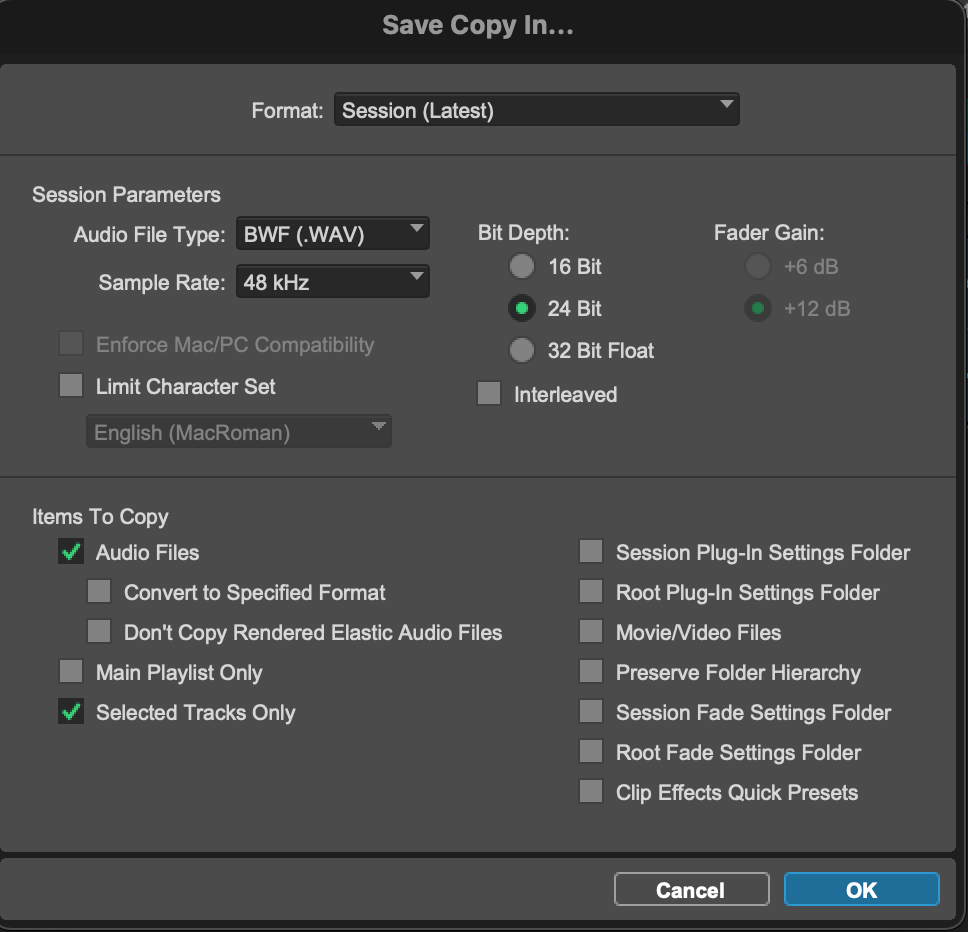Screen dimensions: 968x932
Task: Check Clip Effects Quick Presets
Action: click(x=591, y=792)
